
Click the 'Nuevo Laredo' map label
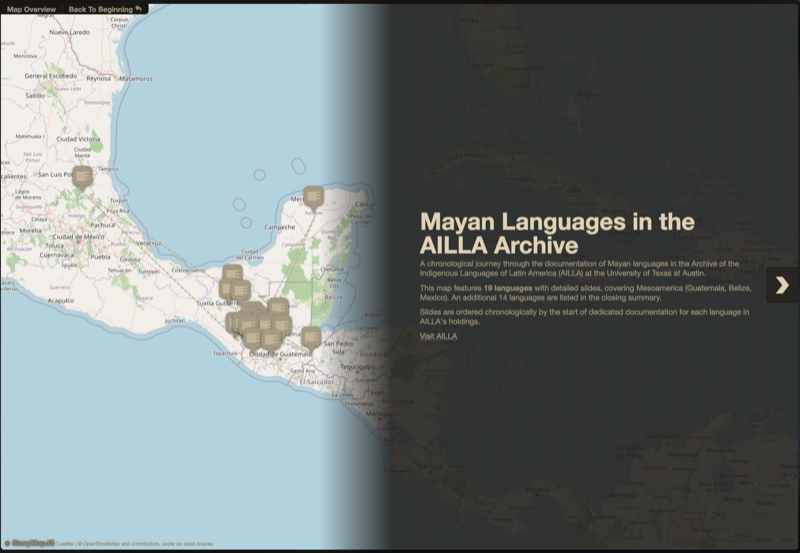69,32
